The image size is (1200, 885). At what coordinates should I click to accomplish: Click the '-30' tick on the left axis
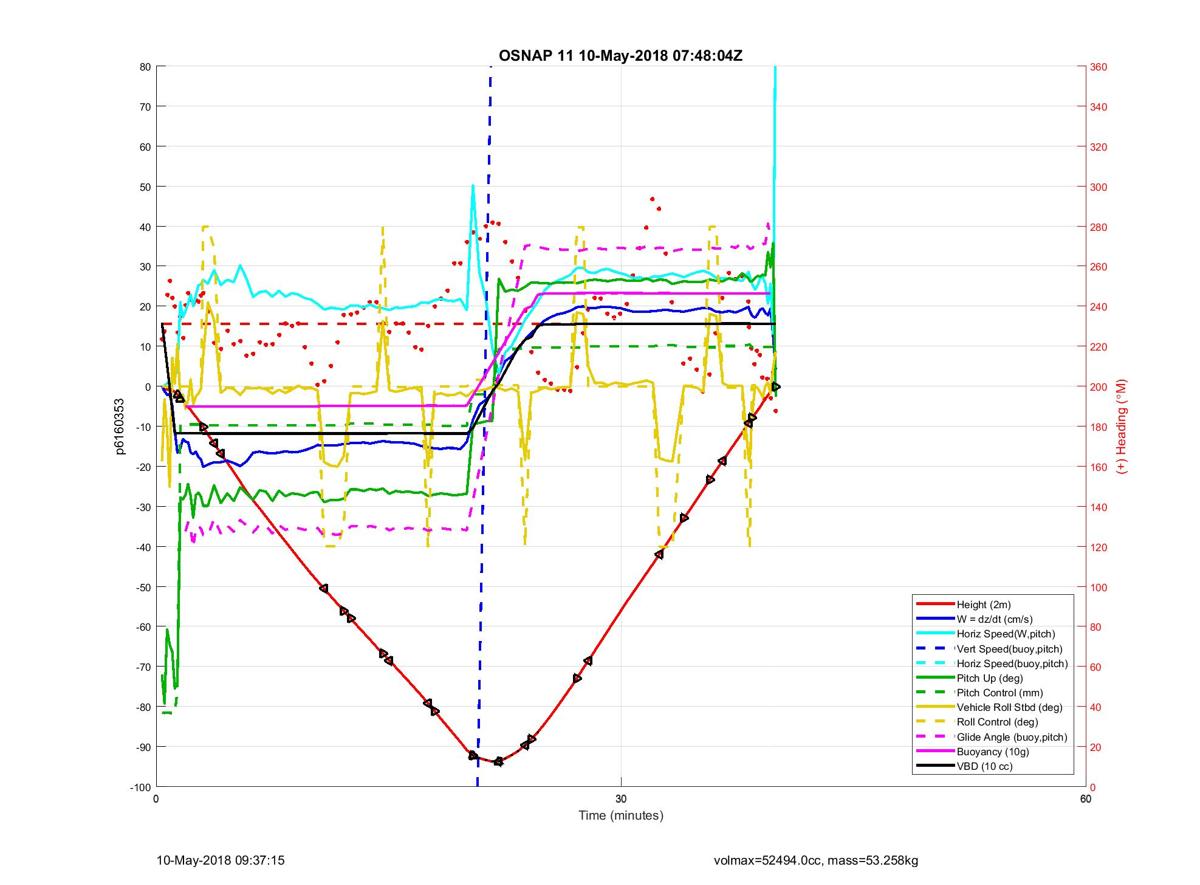click(x=143, y=507)
